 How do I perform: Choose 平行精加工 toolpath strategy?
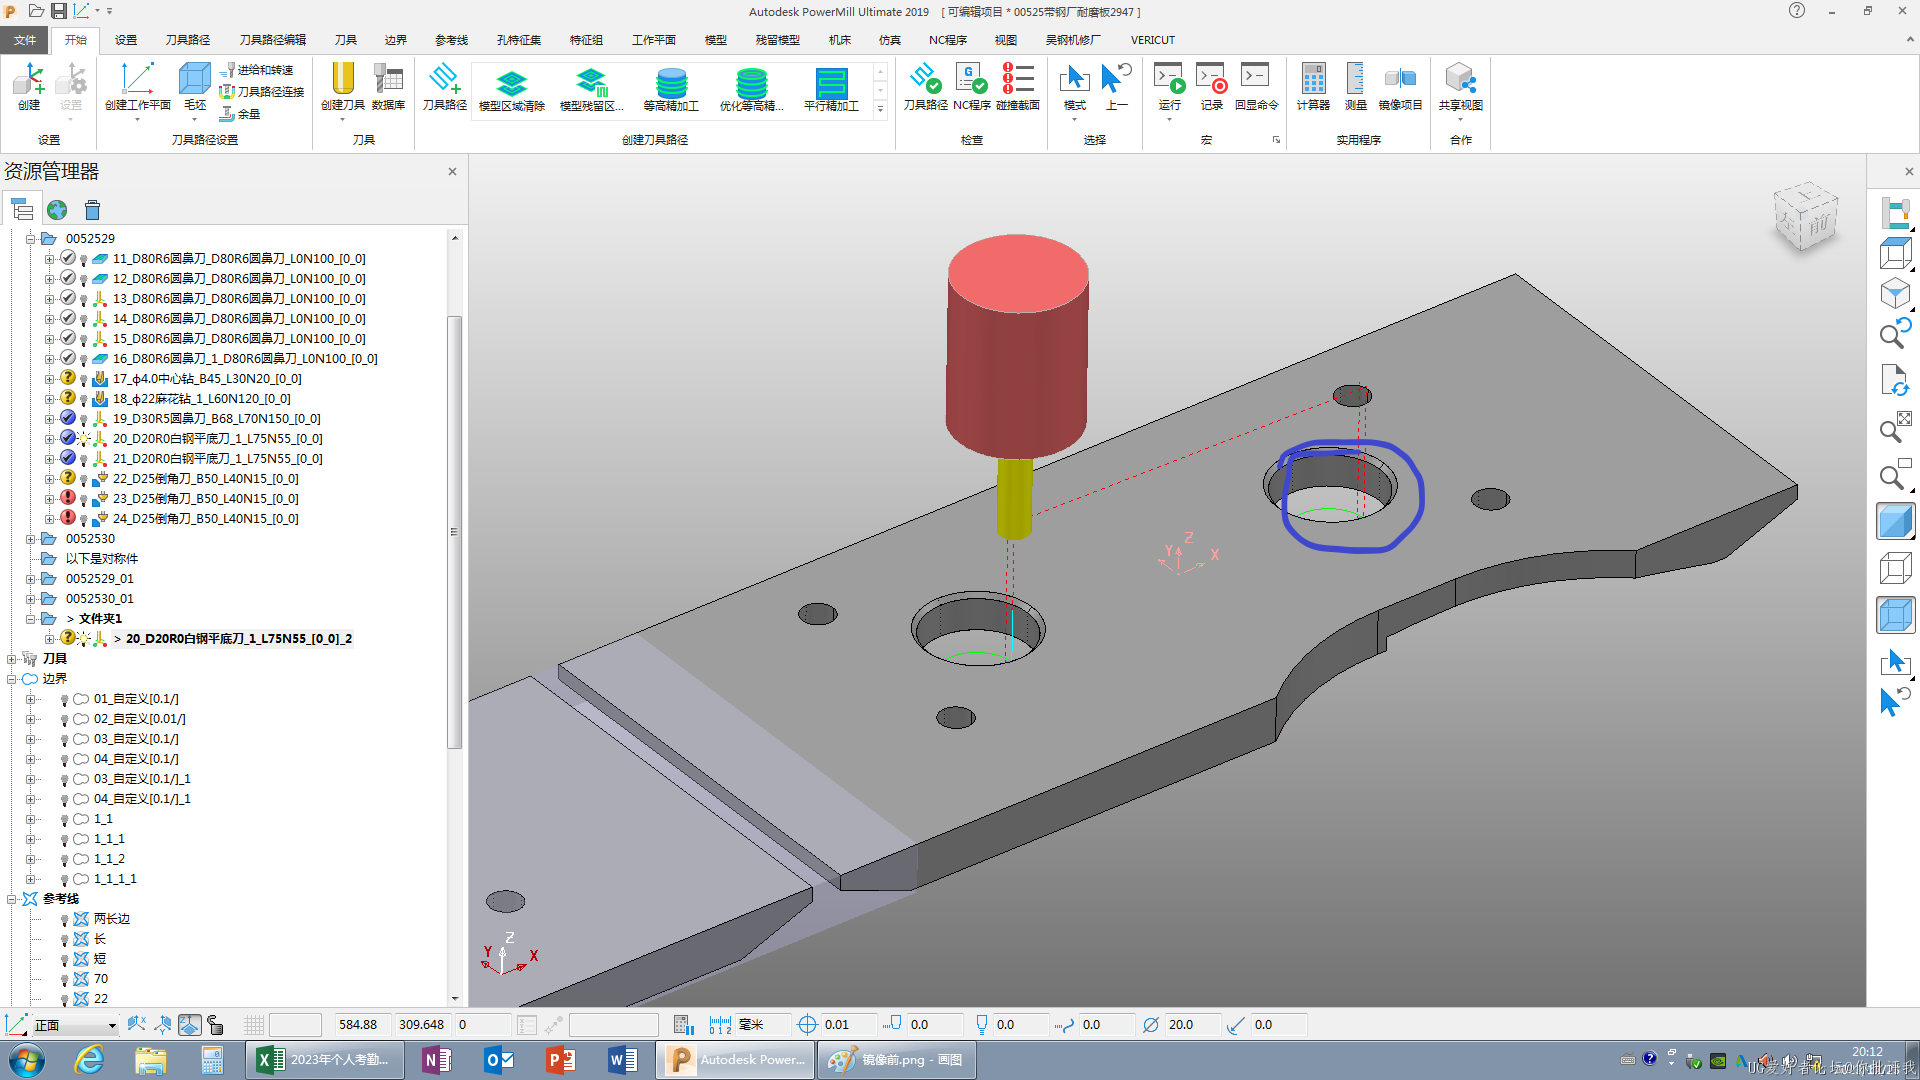tap(831, 89)
